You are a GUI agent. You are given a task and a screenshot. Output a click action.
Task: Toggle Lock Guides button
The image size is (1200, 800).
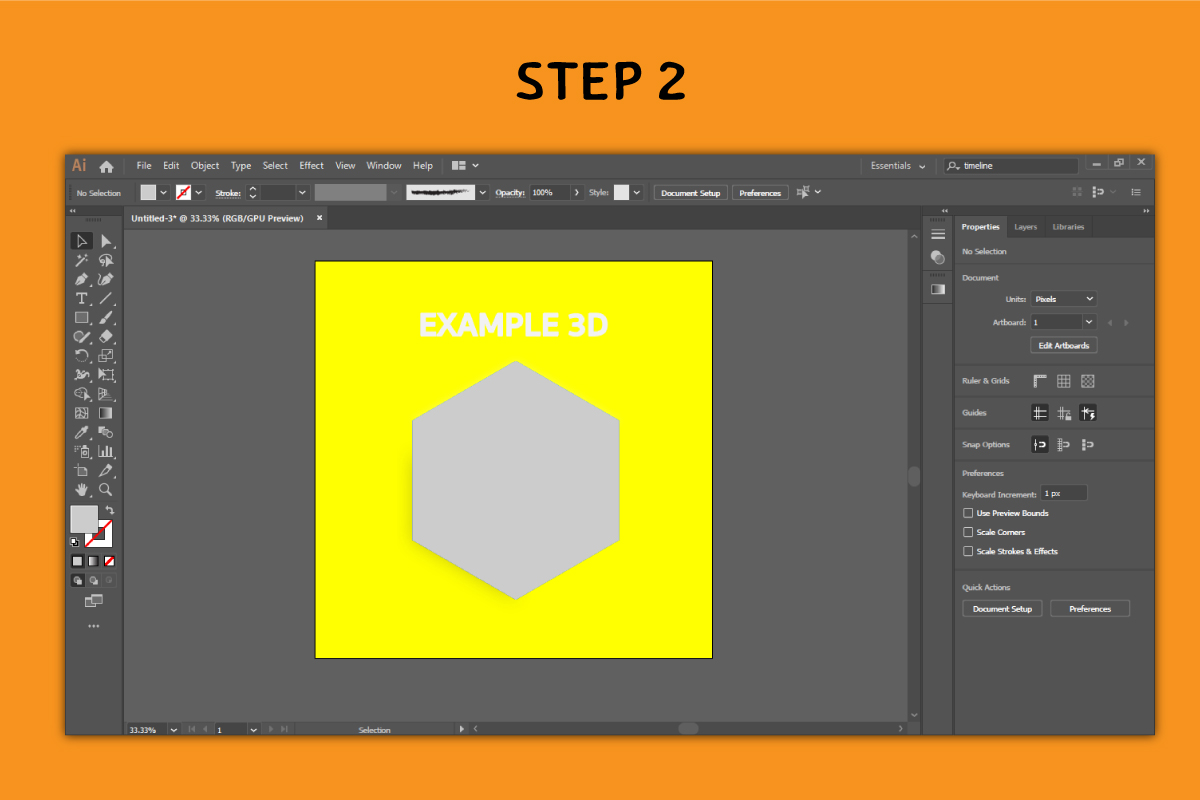coord(1064,413)
